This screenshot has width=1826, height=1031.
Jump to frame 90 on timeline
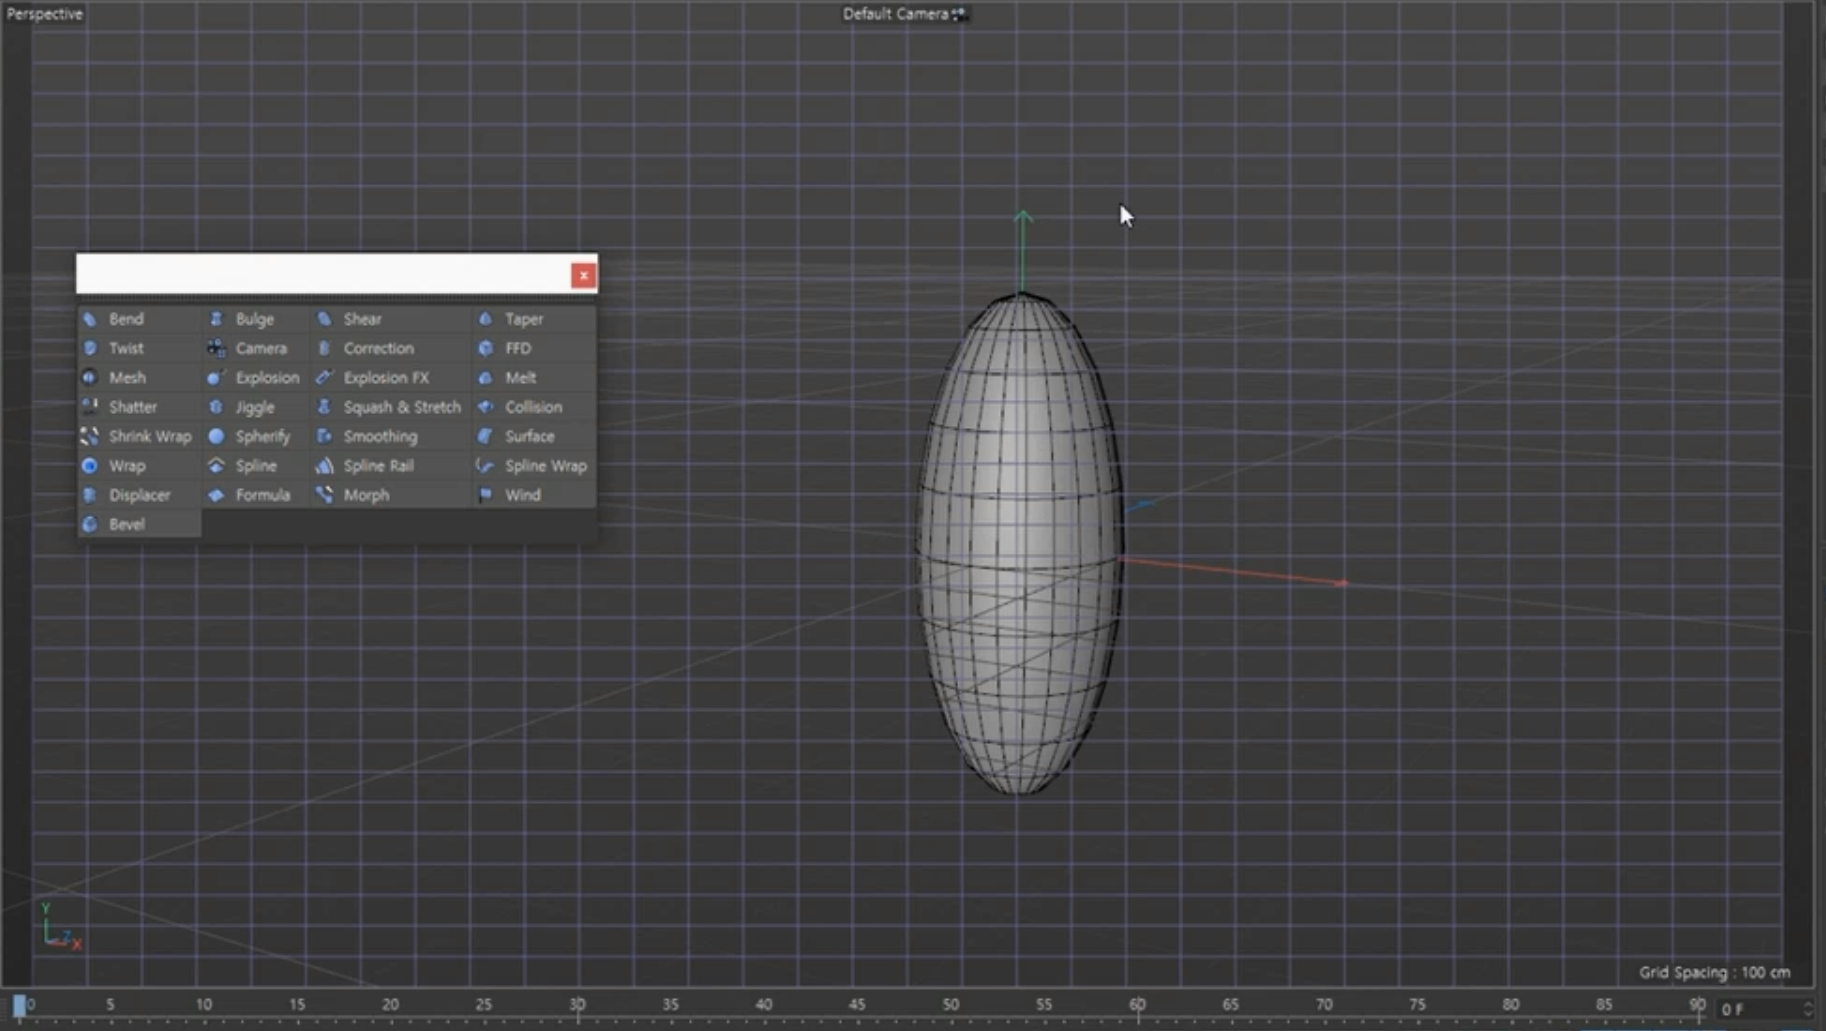[x=1697, y=1005]
